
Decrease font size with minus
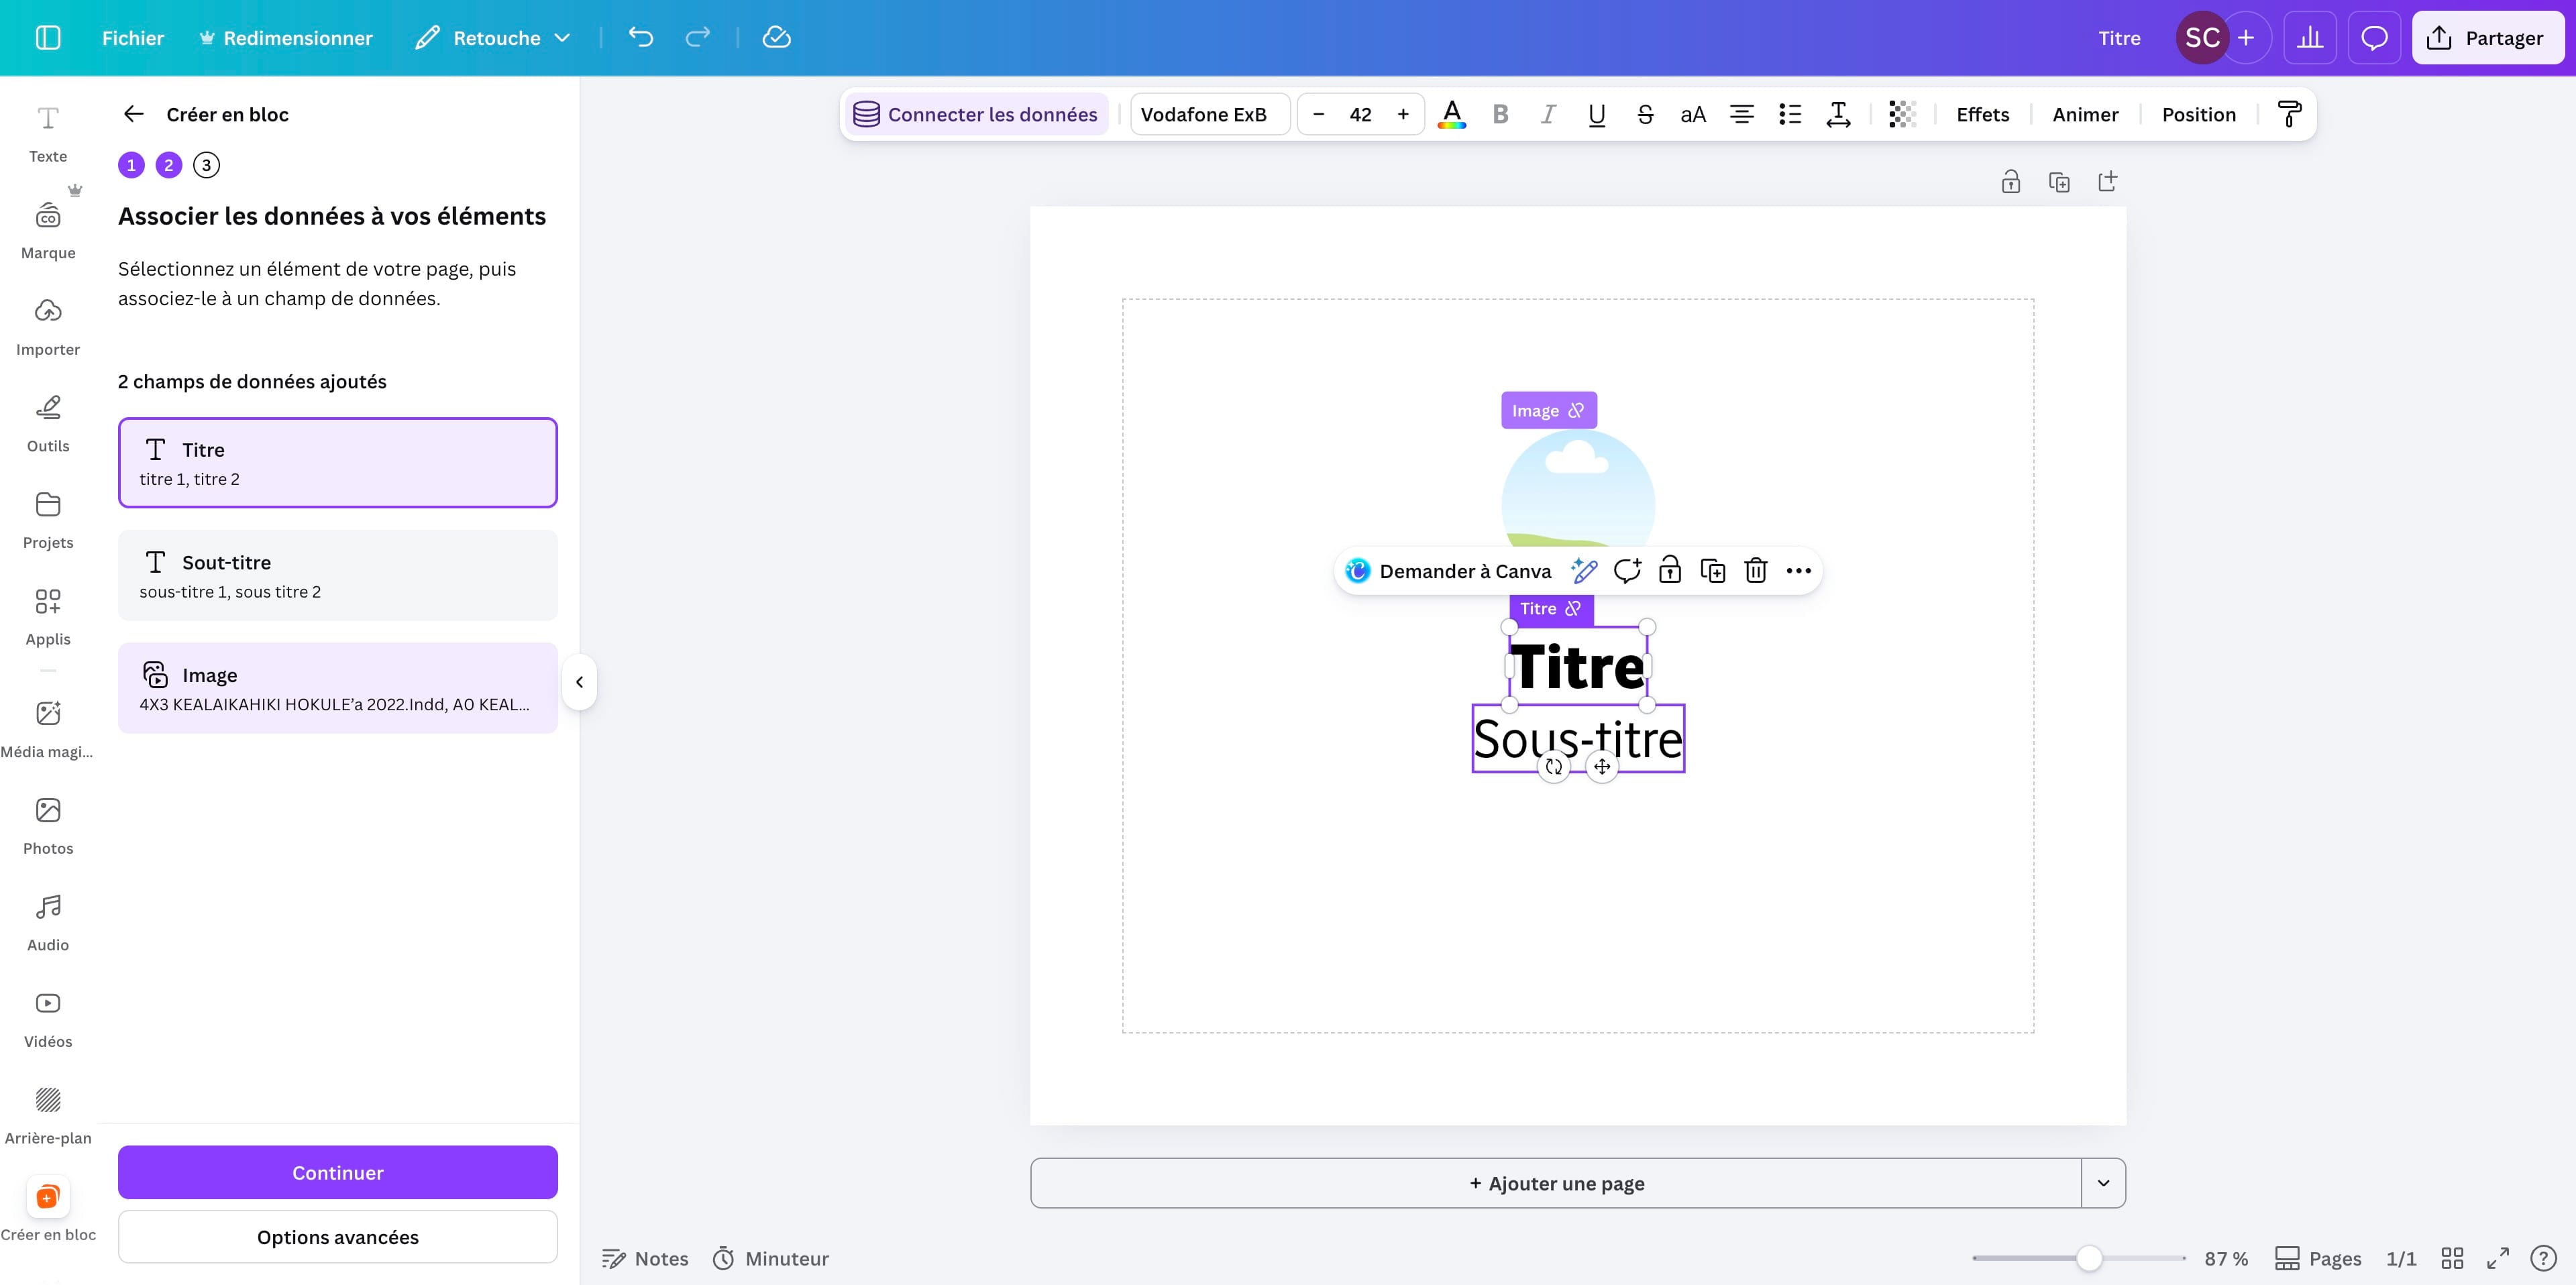[x=1319, y=115]
